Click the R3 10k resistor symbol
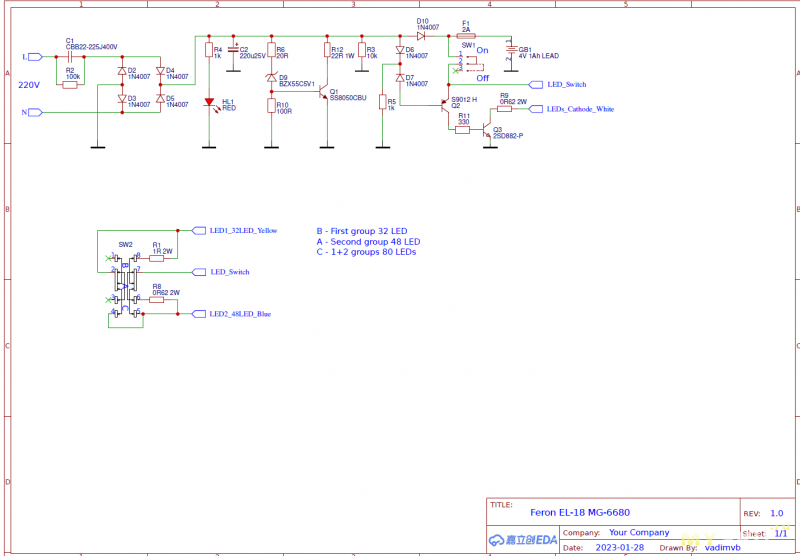This screenshot has height=556, width=800. pos(362,50)
